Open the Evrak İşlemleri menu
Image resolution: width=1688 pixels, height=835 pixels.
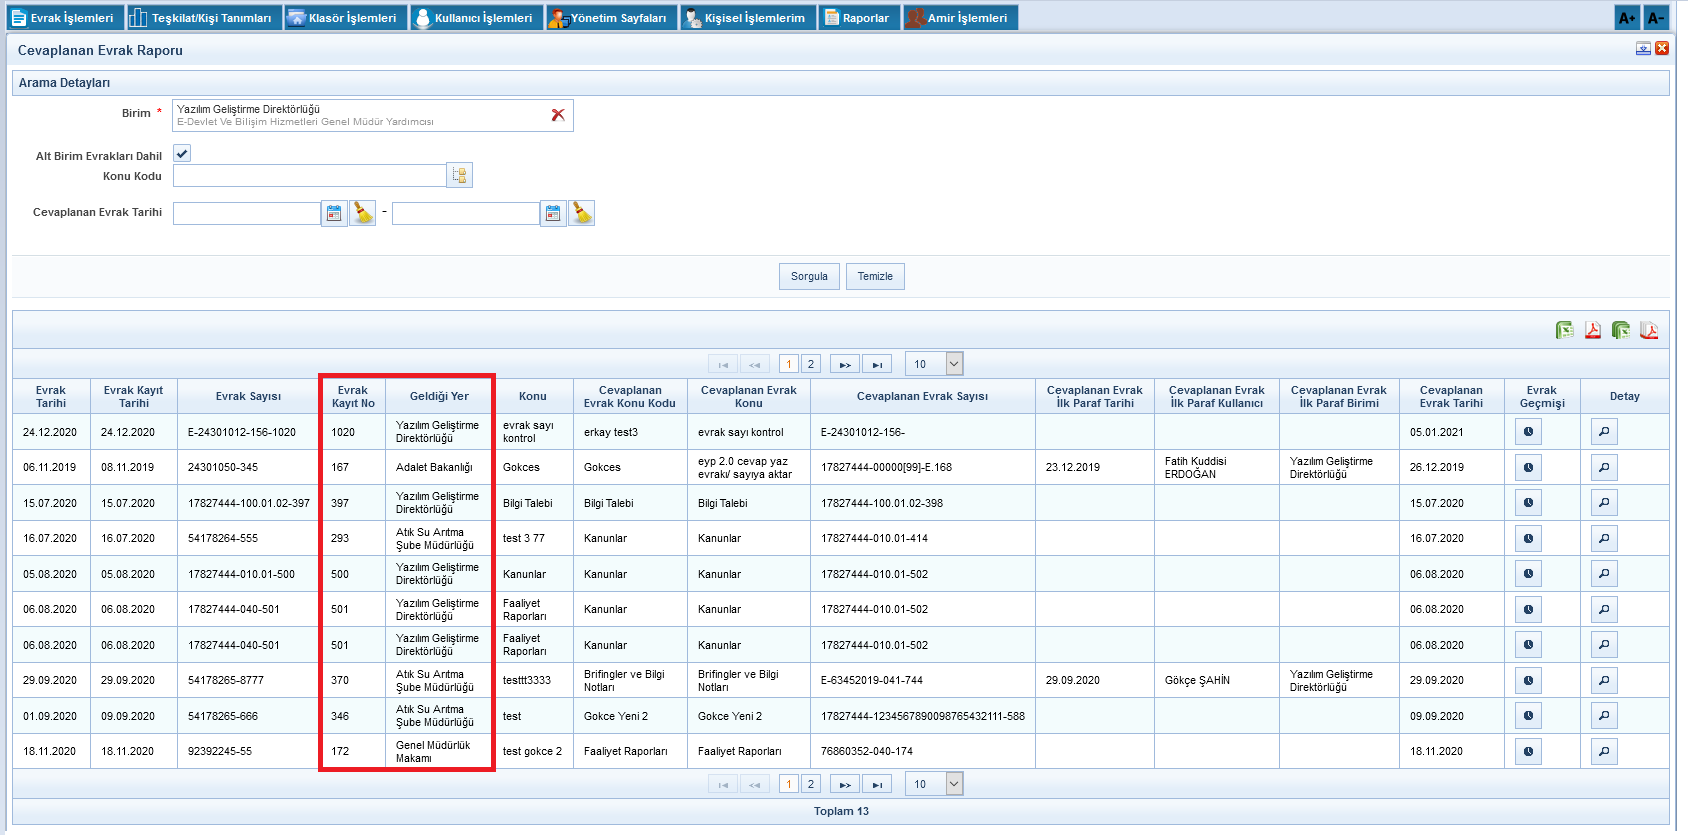(x=63, y=18)
